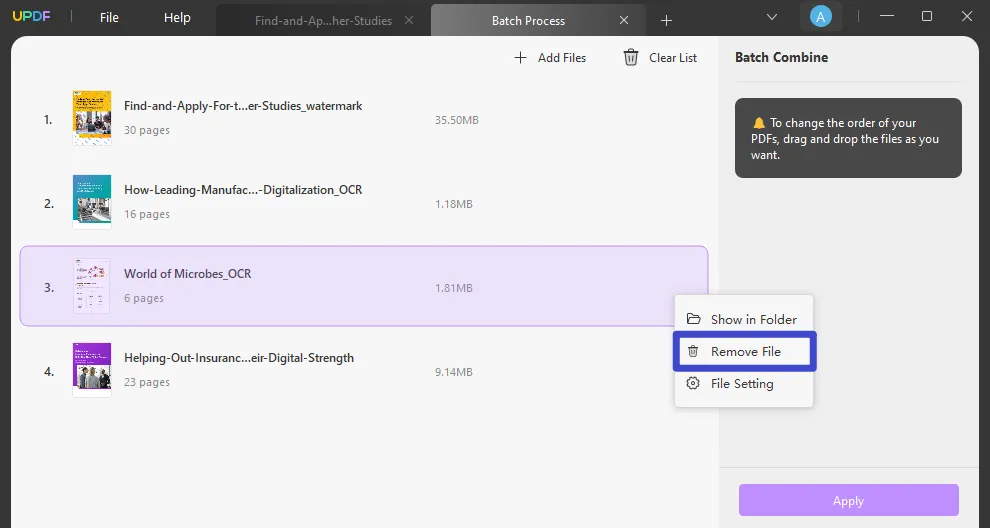Expand the tab list dropdown arrow
Image resolution: width=990 pixels, height=528 pixels.
[772, 17]
